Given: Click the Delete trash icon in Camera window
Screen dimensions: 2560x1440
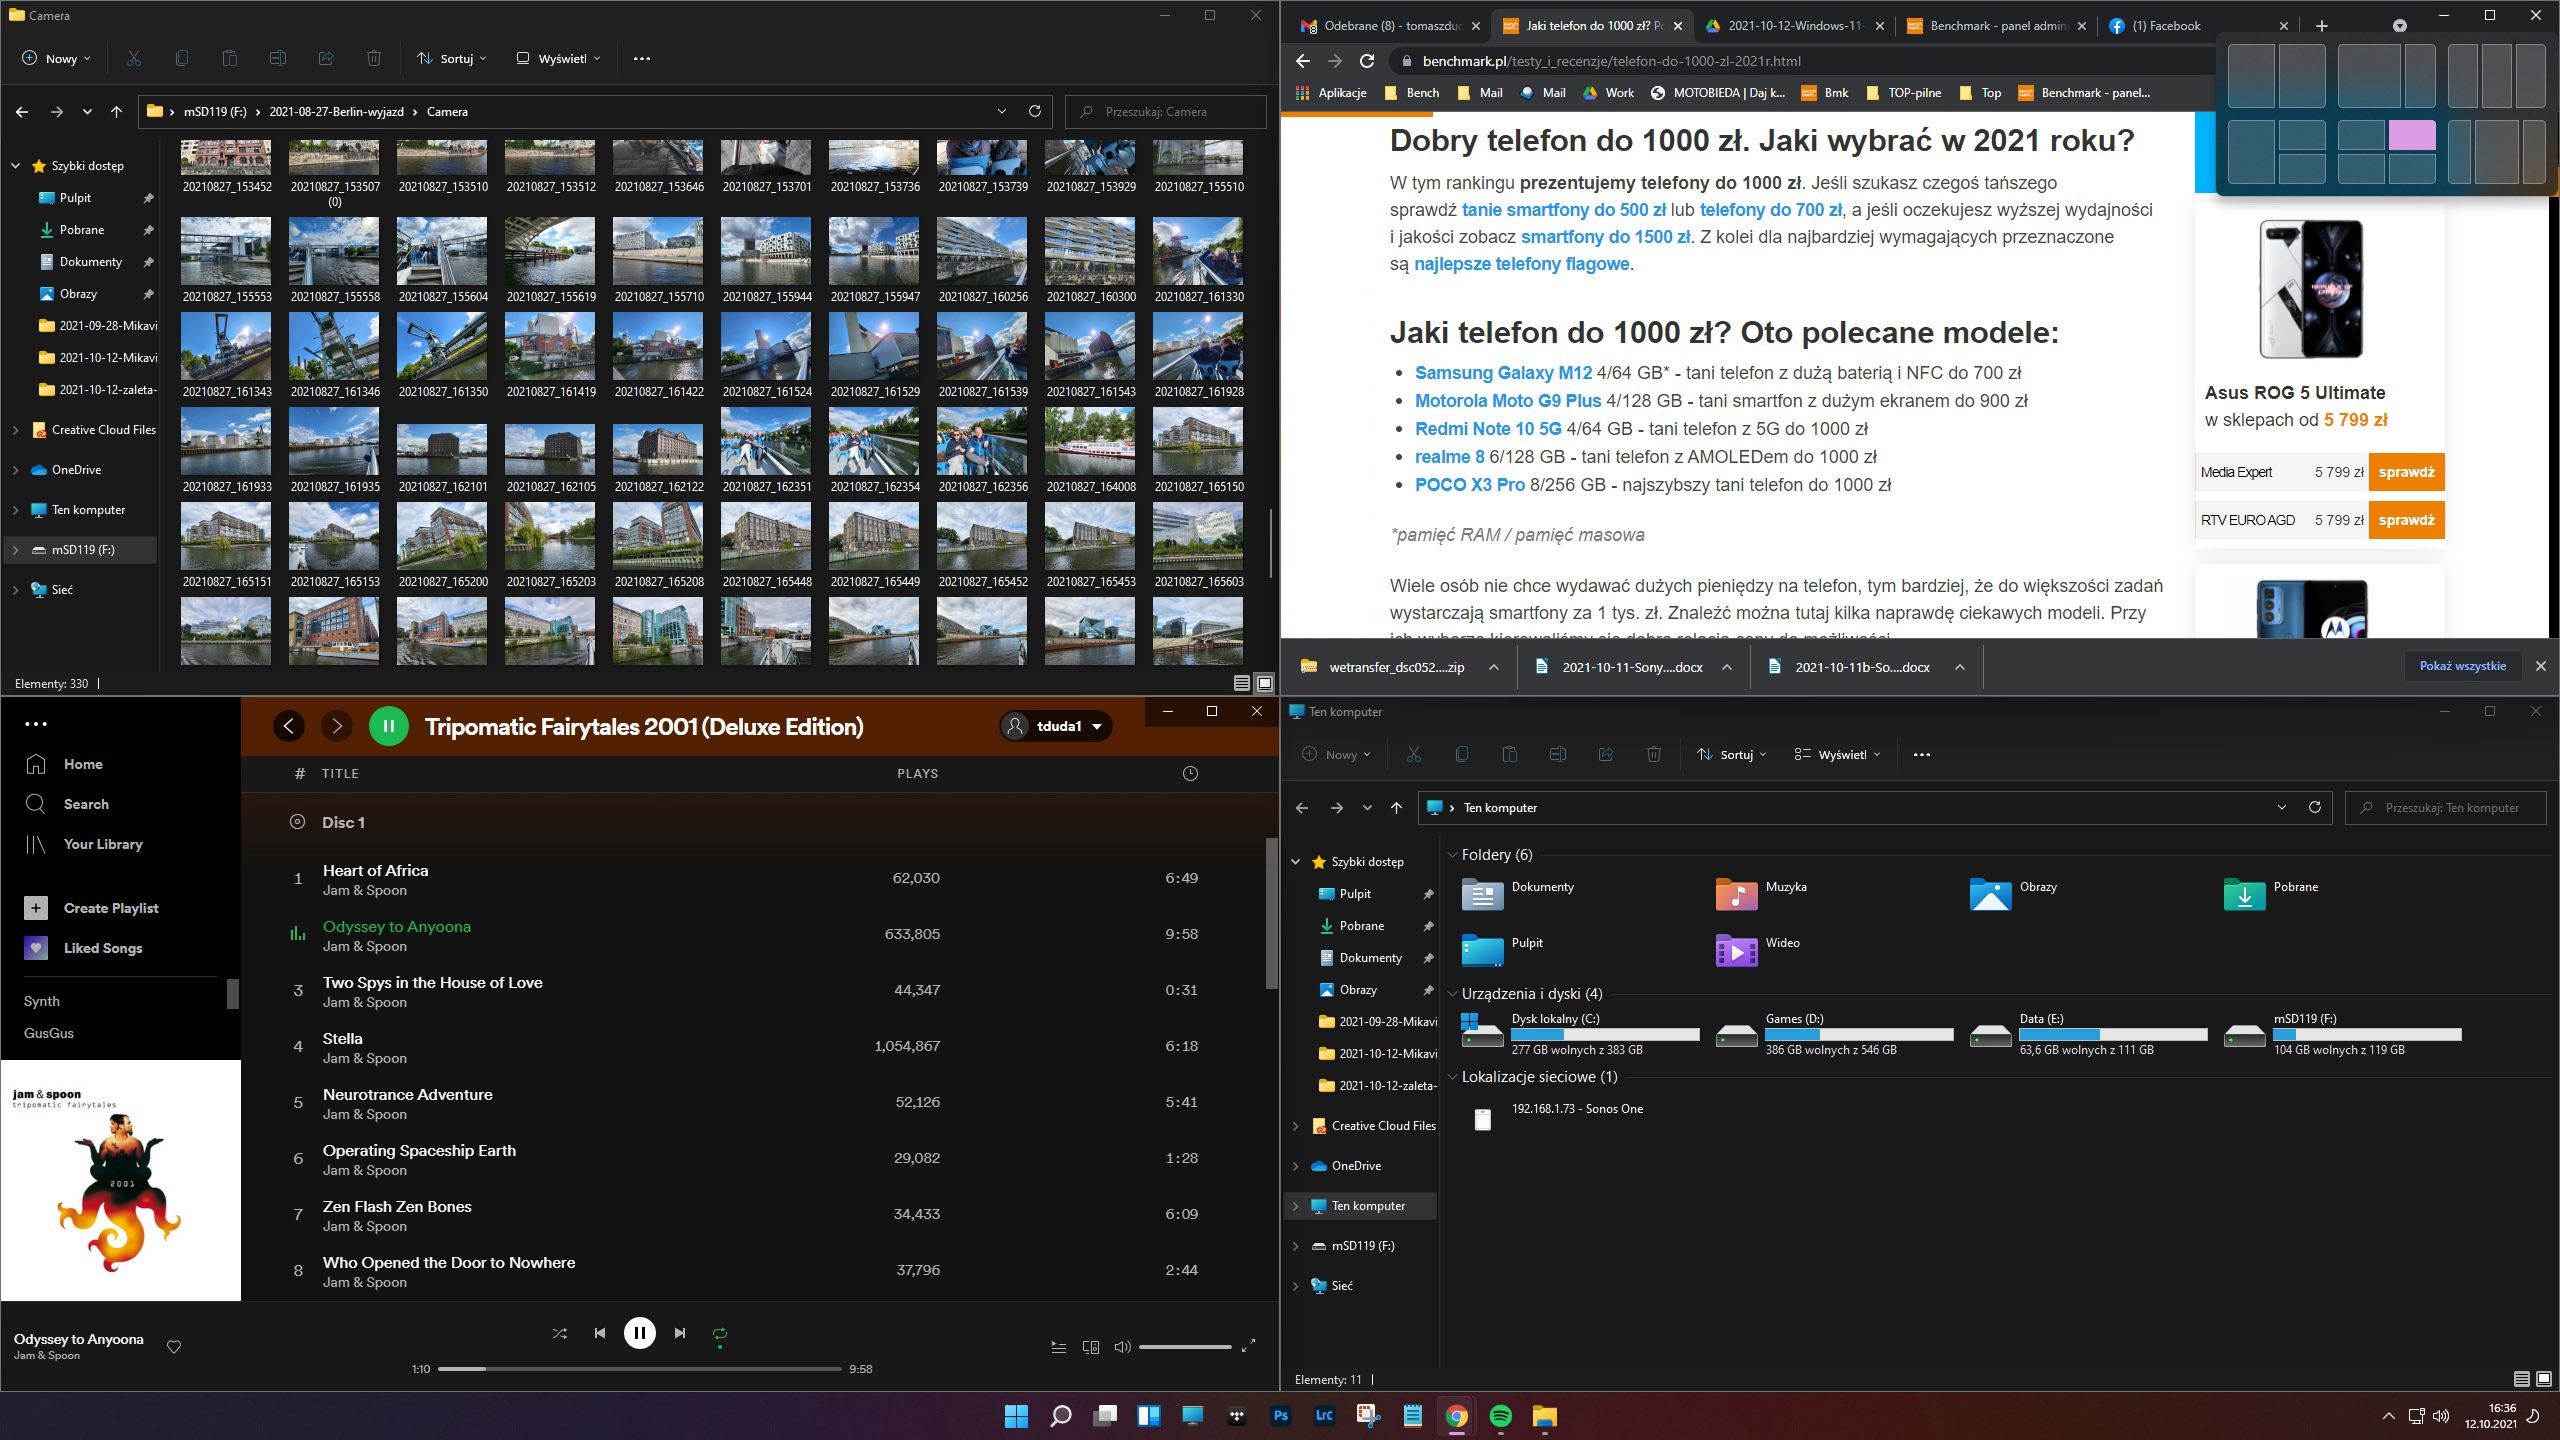Looking at the screenshot, I should coord(374,58).
